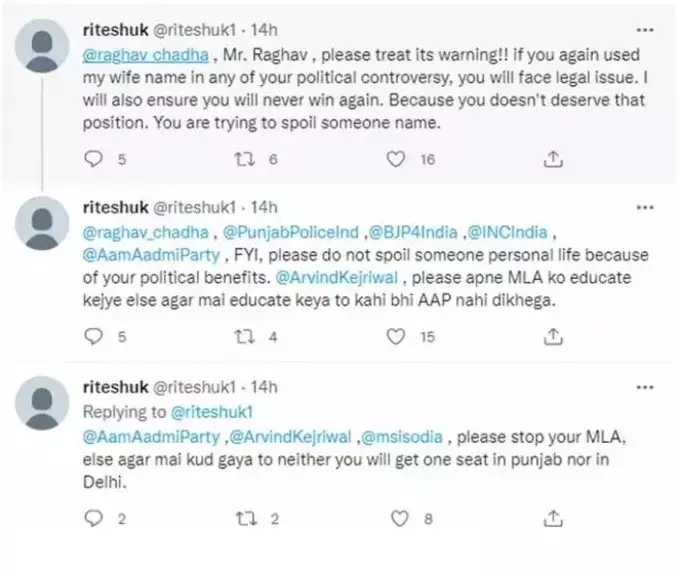
Task: Open riteshuk username on the third tweet
Action: 111,387
